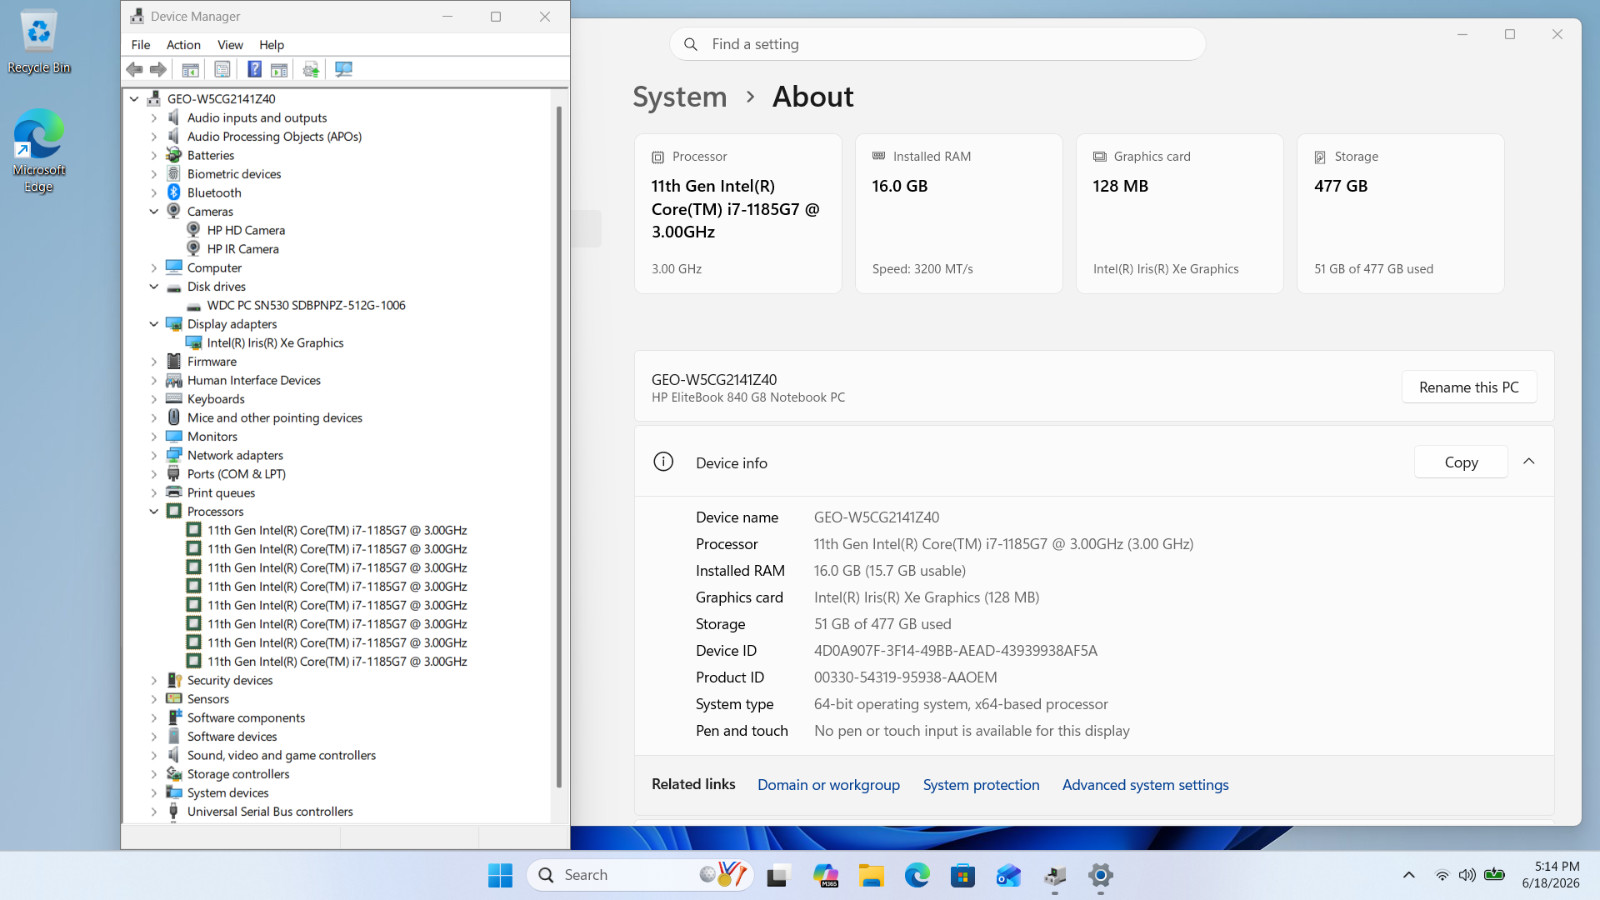
Task: Click the magnifier icon in Find a setting
Action: coord(690,44)
